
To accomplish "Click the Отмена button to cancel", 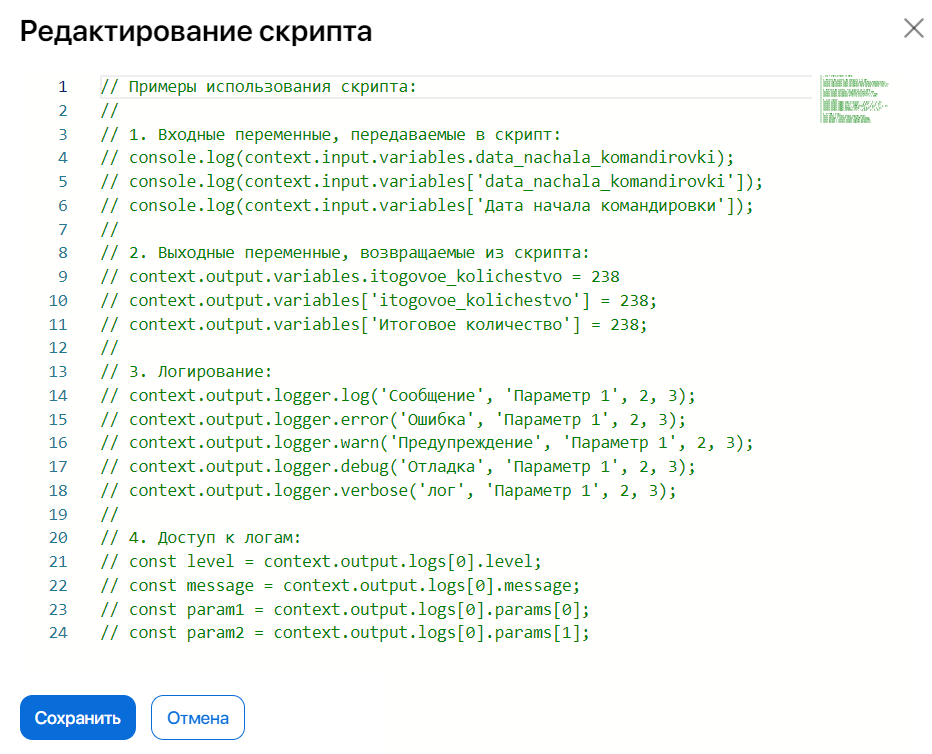I will (x=197, y=717).
